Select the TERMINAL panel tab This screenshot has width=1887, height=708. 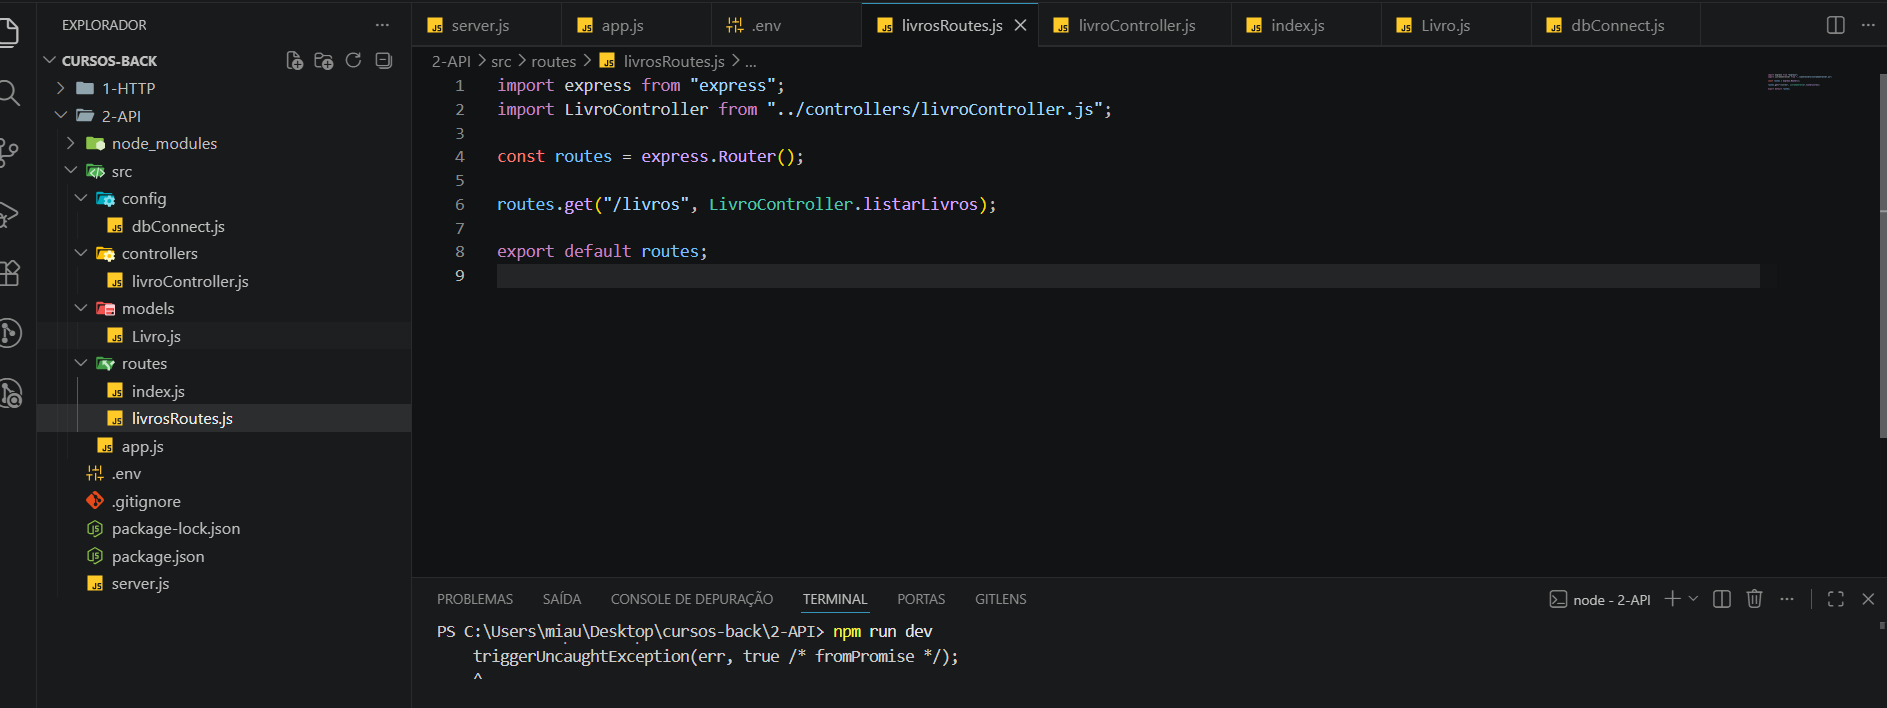835,599
